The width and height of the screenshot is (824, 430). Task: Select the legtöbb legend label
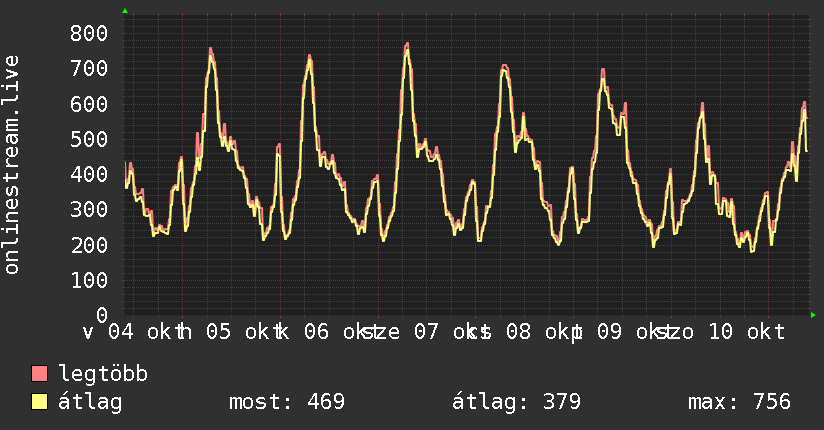pyautogui.click(x=103, y=374)
